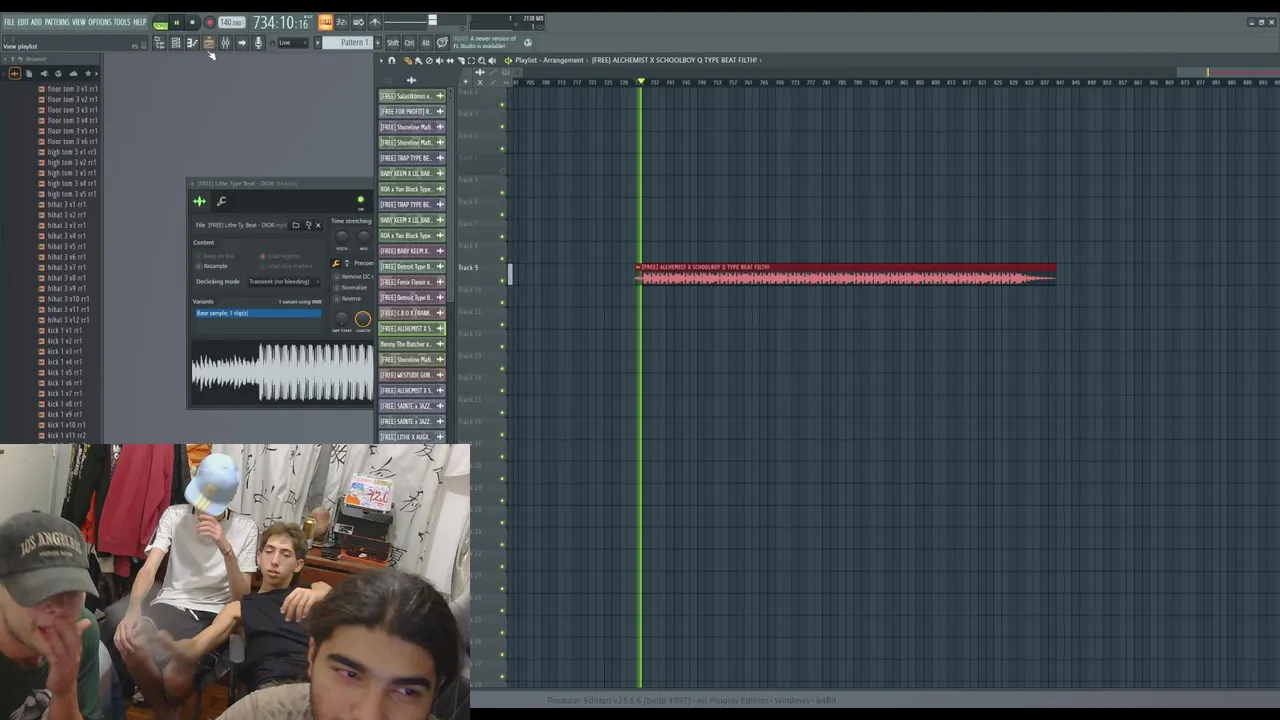
Task: Click the tempo value 140
Action: pyautogui.click(x=231, y=23)
